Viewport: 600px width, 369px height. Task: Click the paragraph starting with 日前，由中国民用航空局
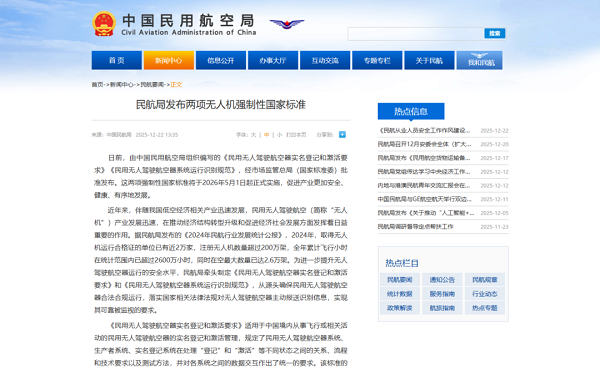point(221,176)
